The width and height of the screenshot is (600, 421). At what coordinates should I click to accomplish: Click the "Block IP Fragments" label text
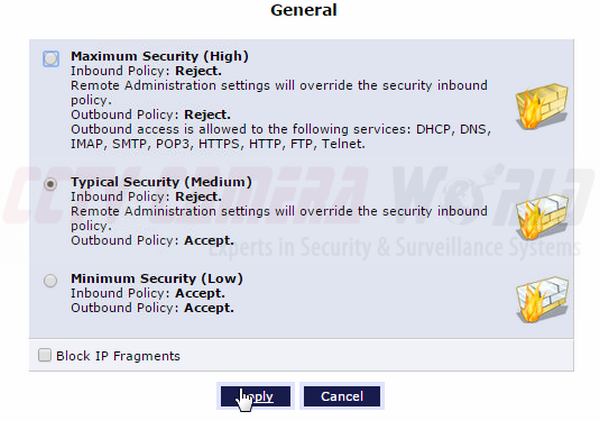[x=118, y=356]
